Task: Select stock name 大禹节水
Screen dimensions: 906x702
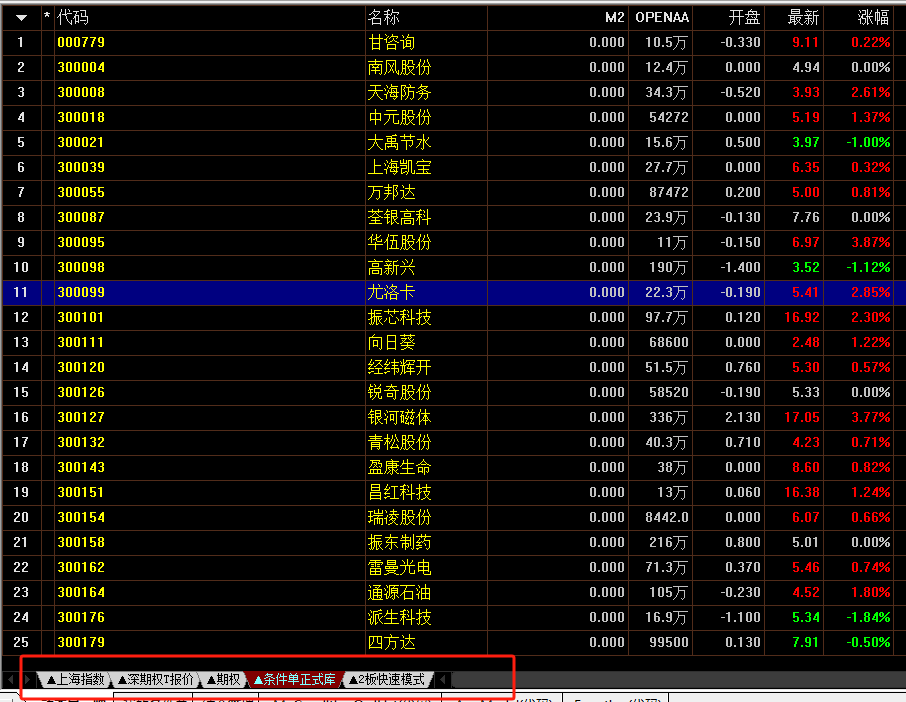Action: 399,142
